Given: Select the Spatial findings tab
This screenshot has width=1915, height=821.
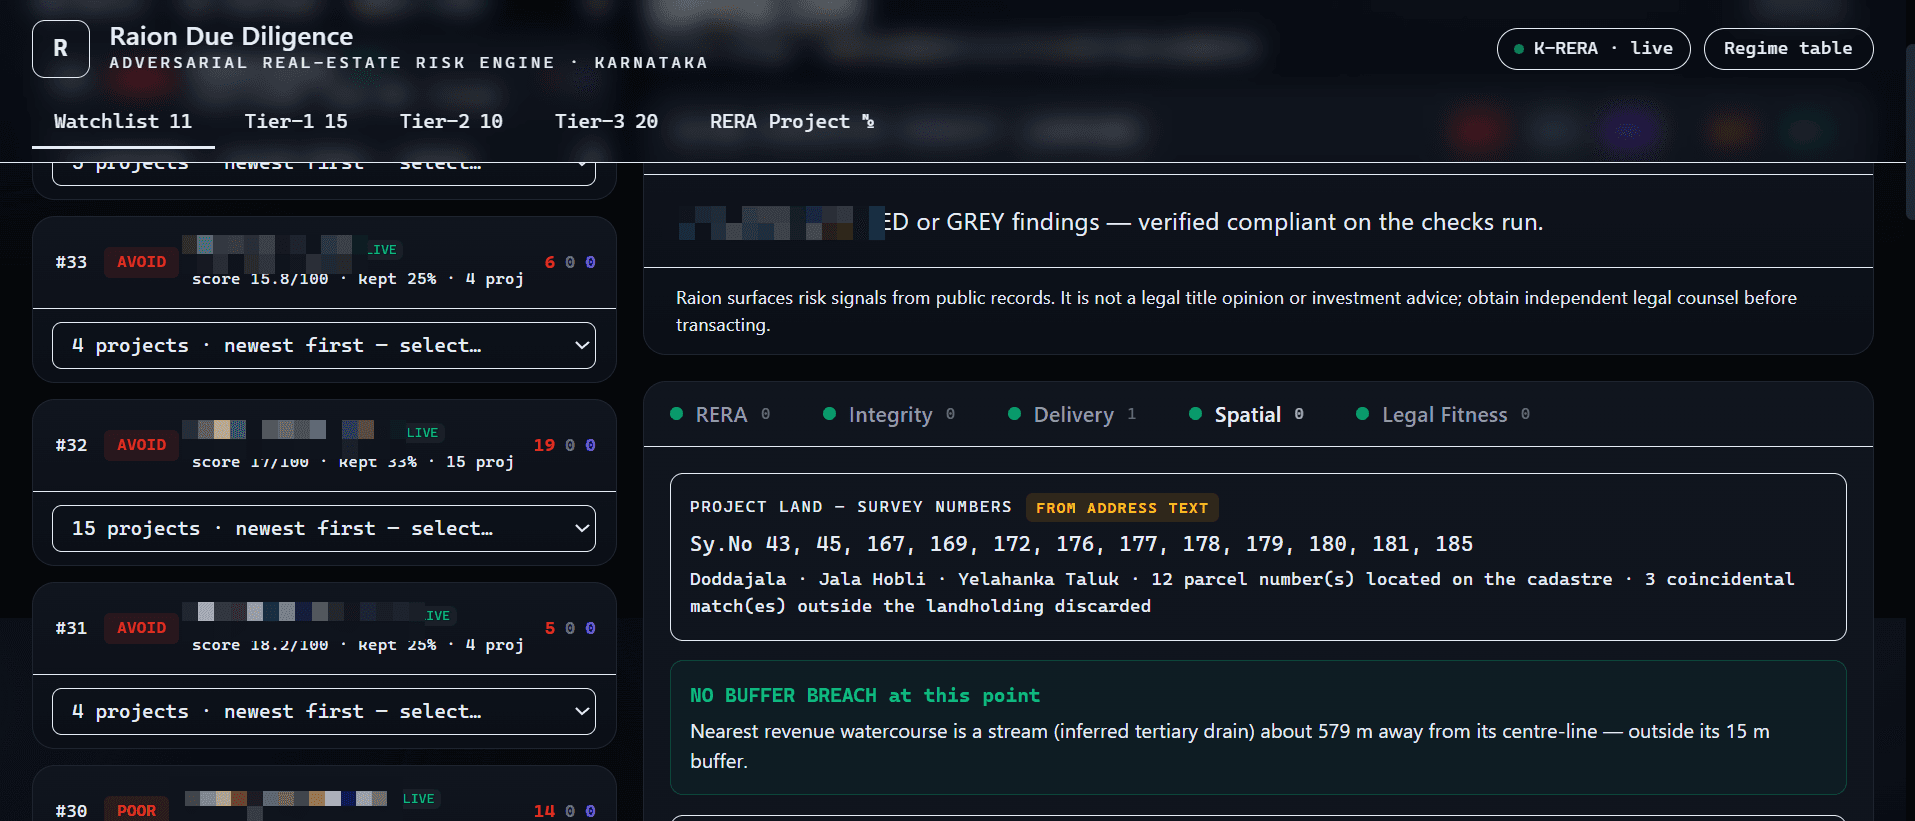Looking at the screenshot, I should click(1246, 414).
